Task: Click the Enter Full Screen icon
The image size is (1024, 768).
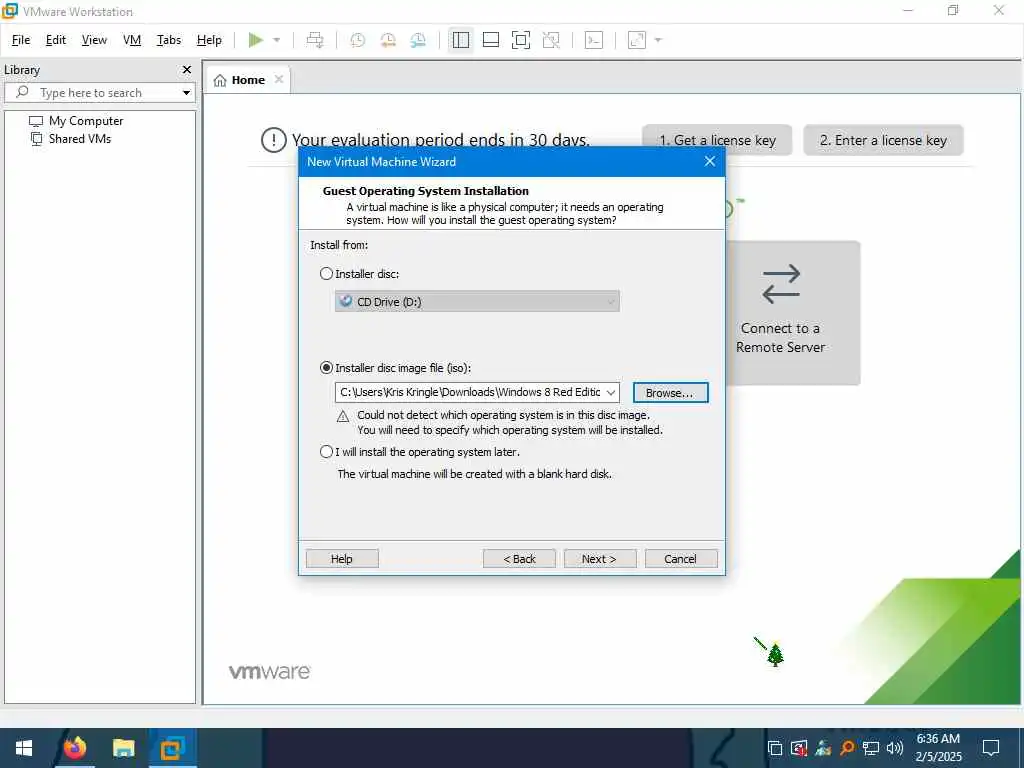Action: (x=520, y=40)
